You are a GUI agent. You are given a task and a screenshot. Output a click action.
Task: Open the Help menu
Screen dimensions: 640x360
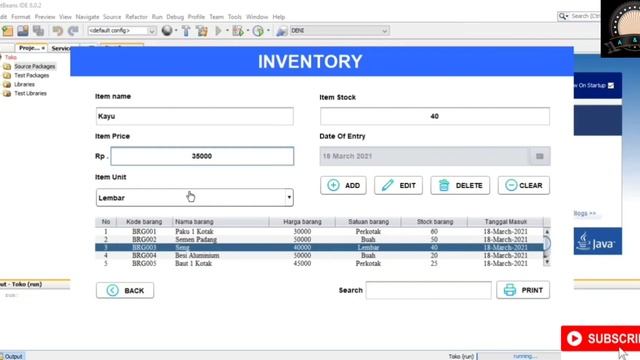coord(278,17)
